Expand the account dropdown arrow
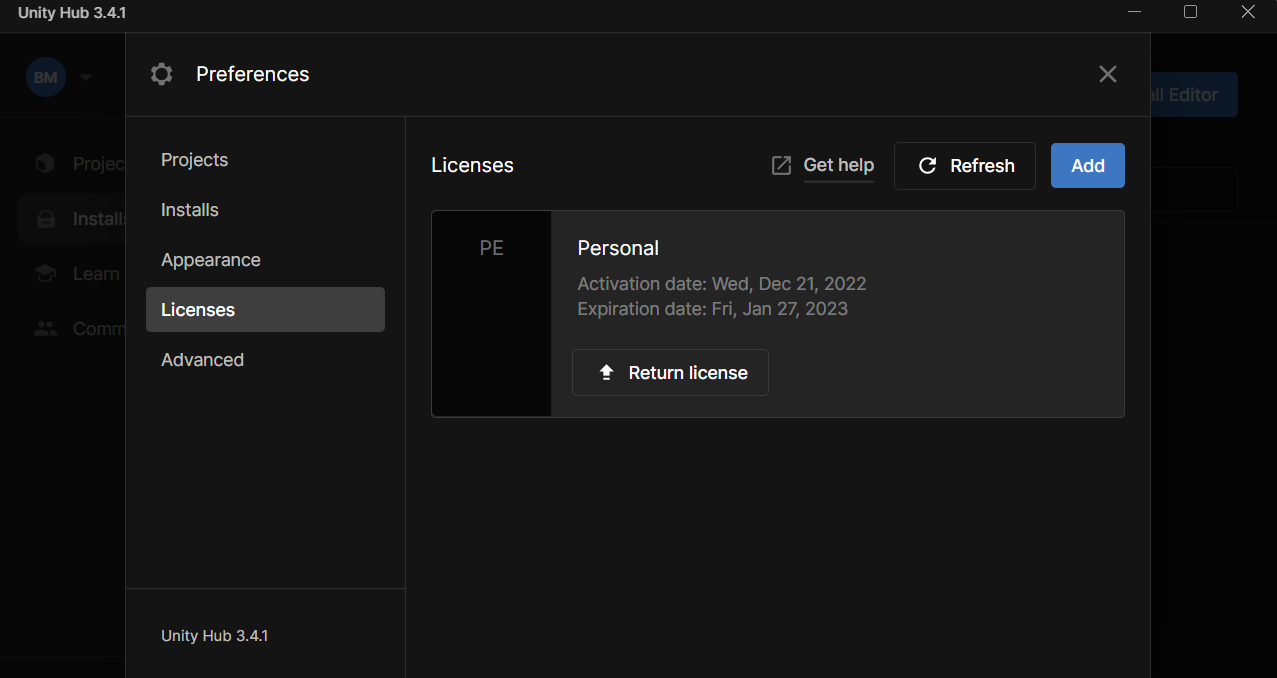 (x=85, y=77)
